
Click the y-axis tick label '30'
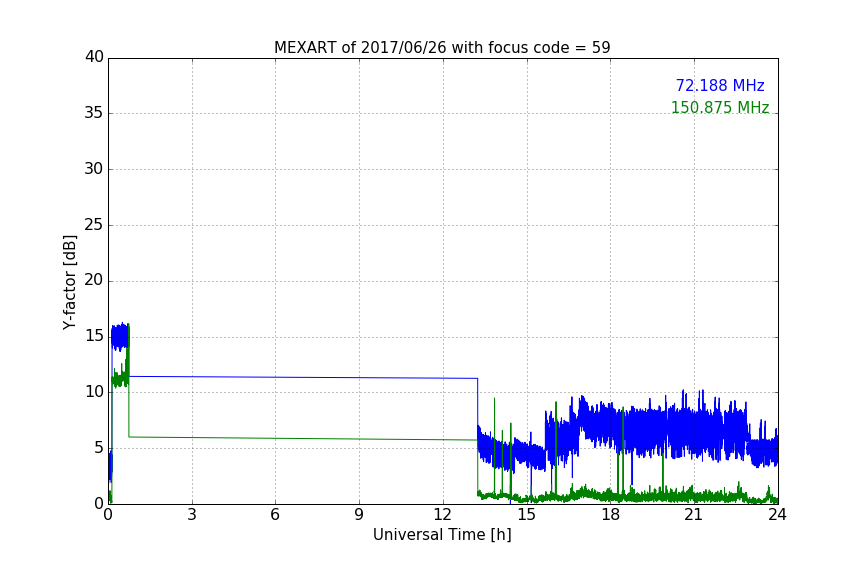pos(94,169)
